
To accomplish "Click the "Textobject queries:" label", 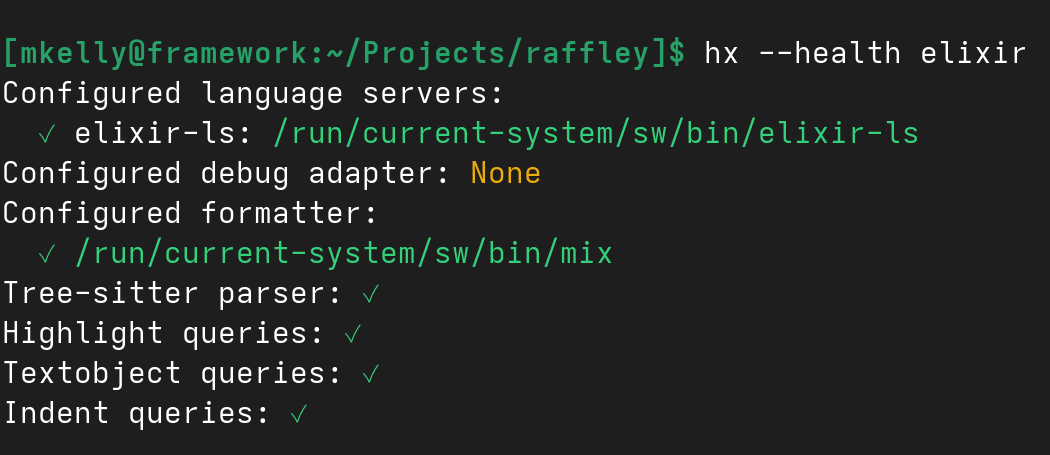I will tap(172, 374).
